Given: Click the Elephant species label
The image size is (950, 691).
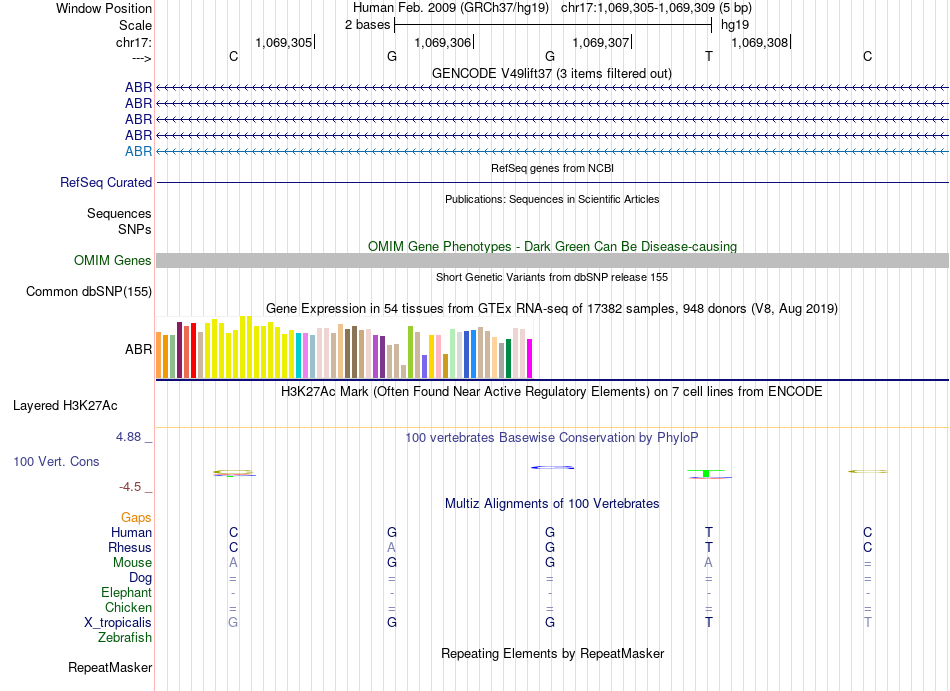Looking at the screenshot, I should coord(126,592).
